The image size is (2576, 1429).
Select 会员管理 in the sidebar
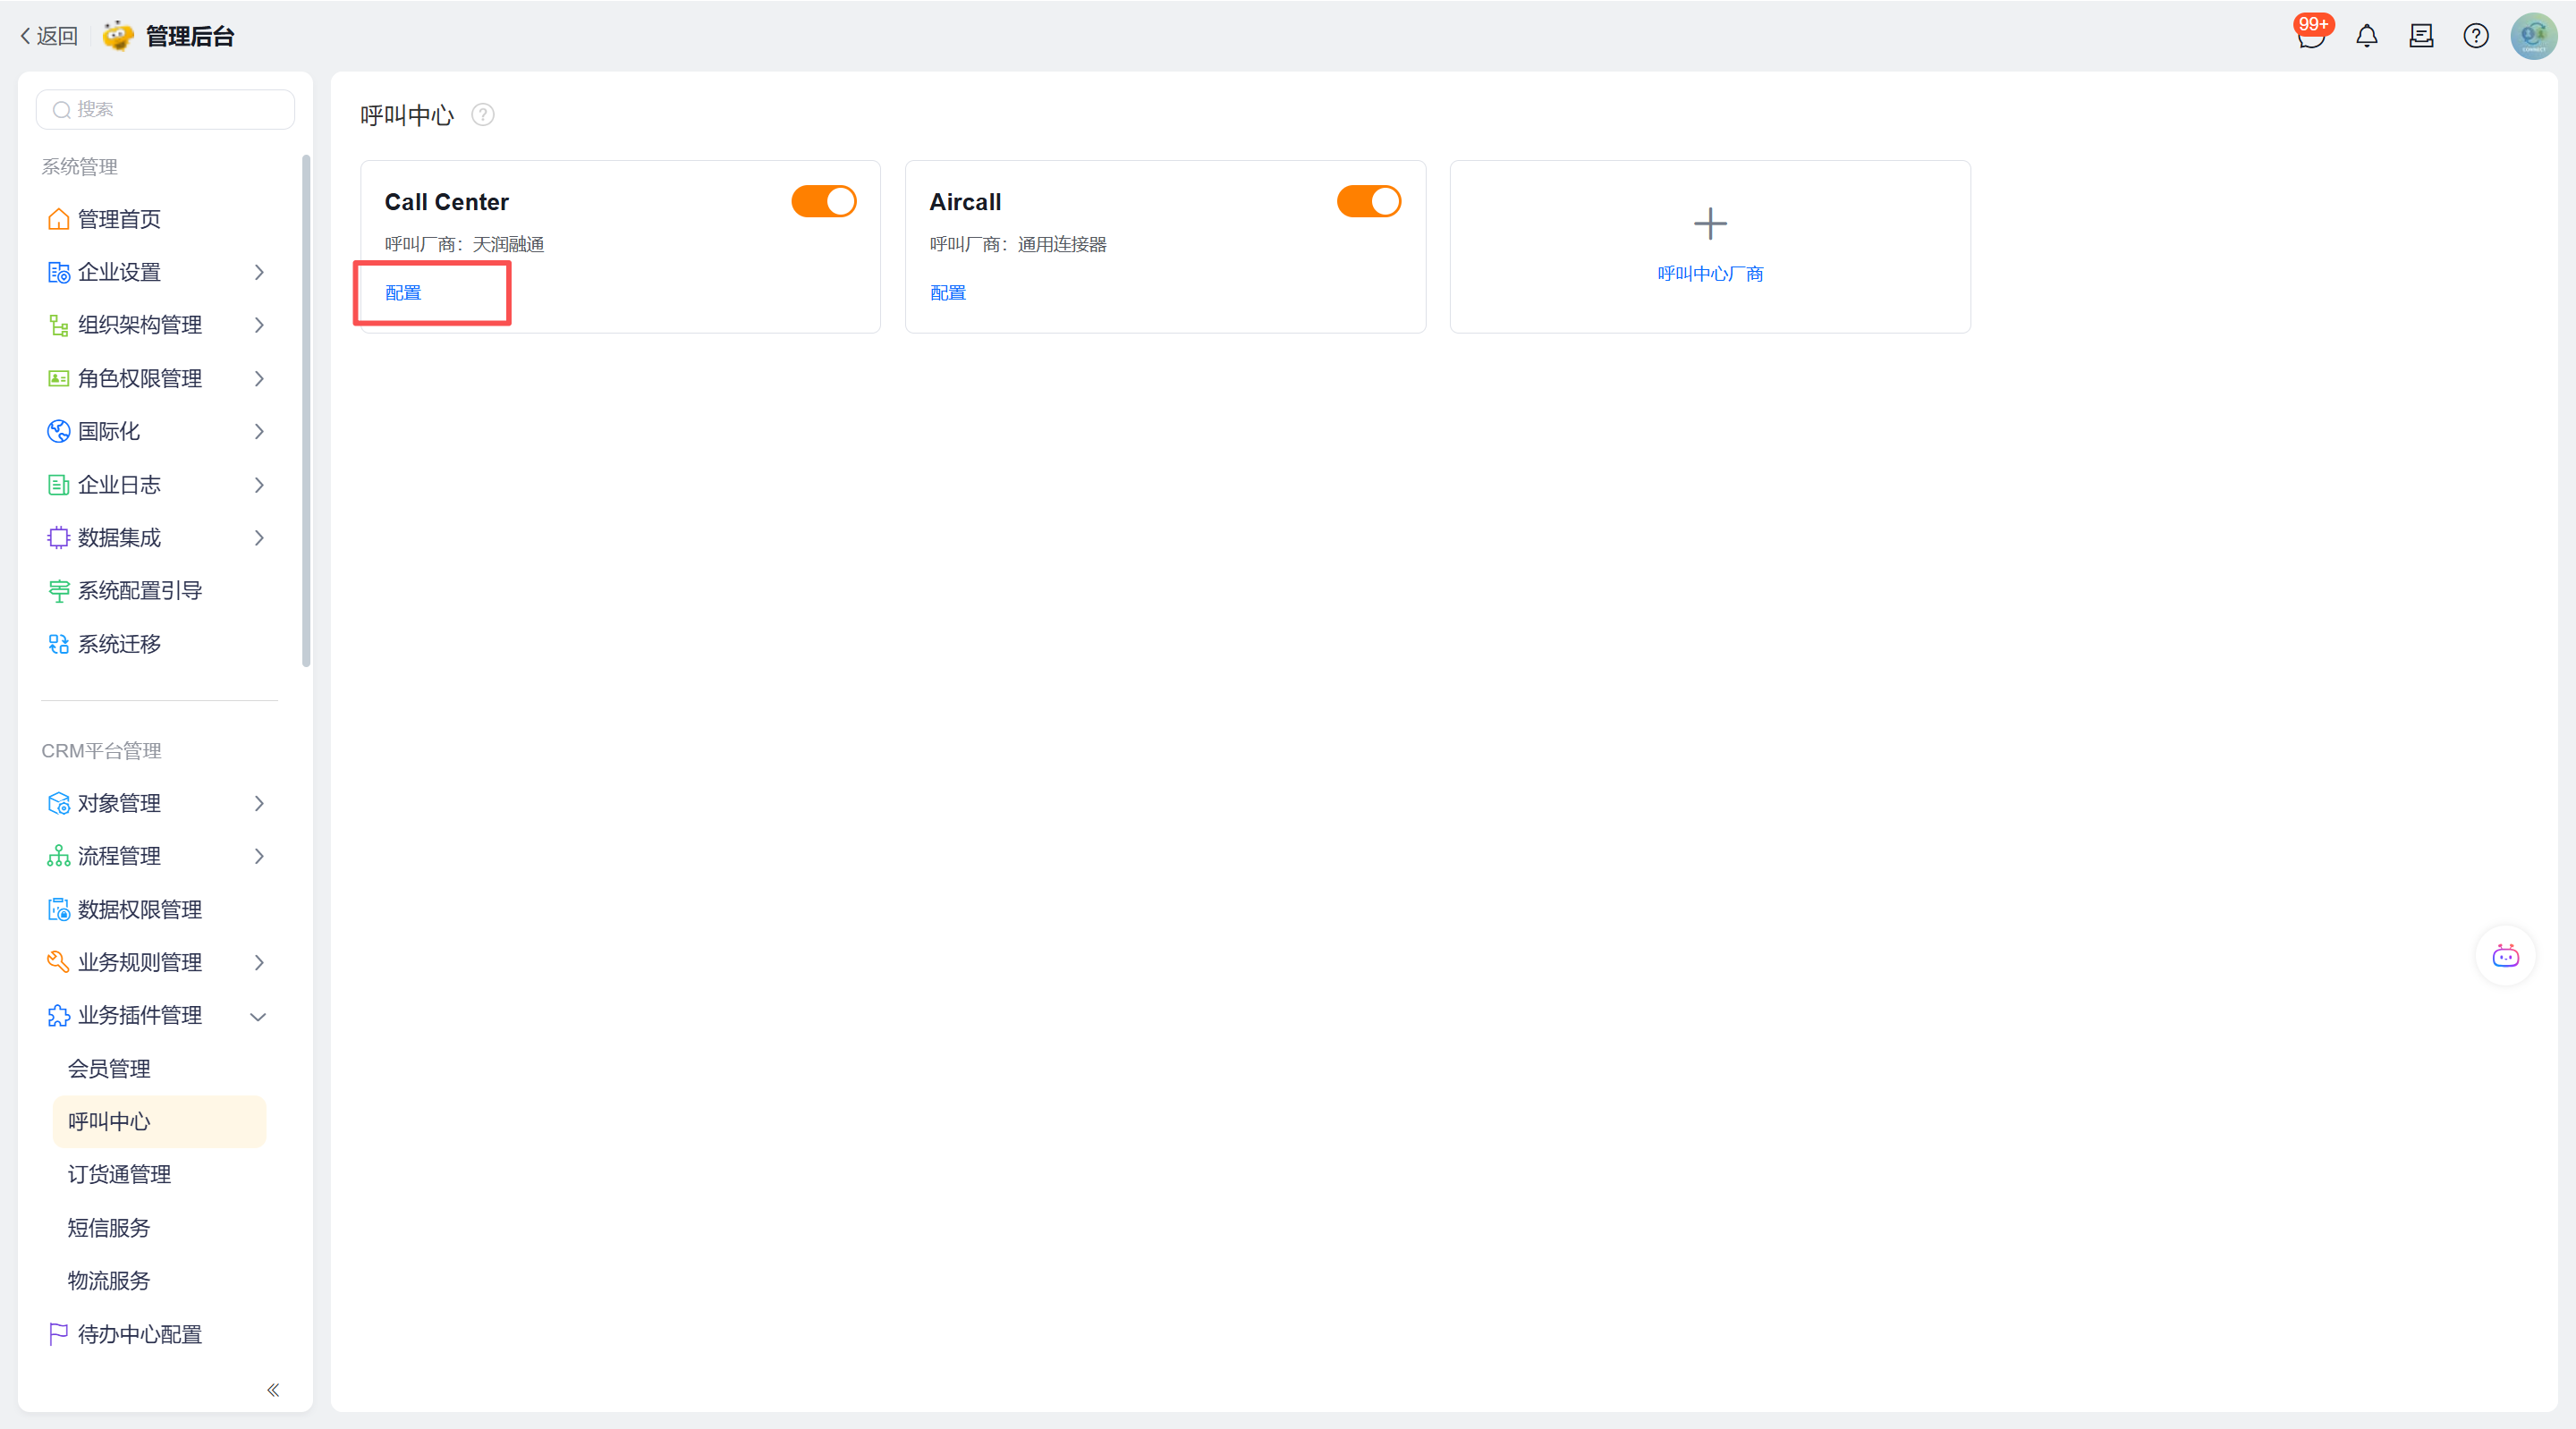(109, 1069)
